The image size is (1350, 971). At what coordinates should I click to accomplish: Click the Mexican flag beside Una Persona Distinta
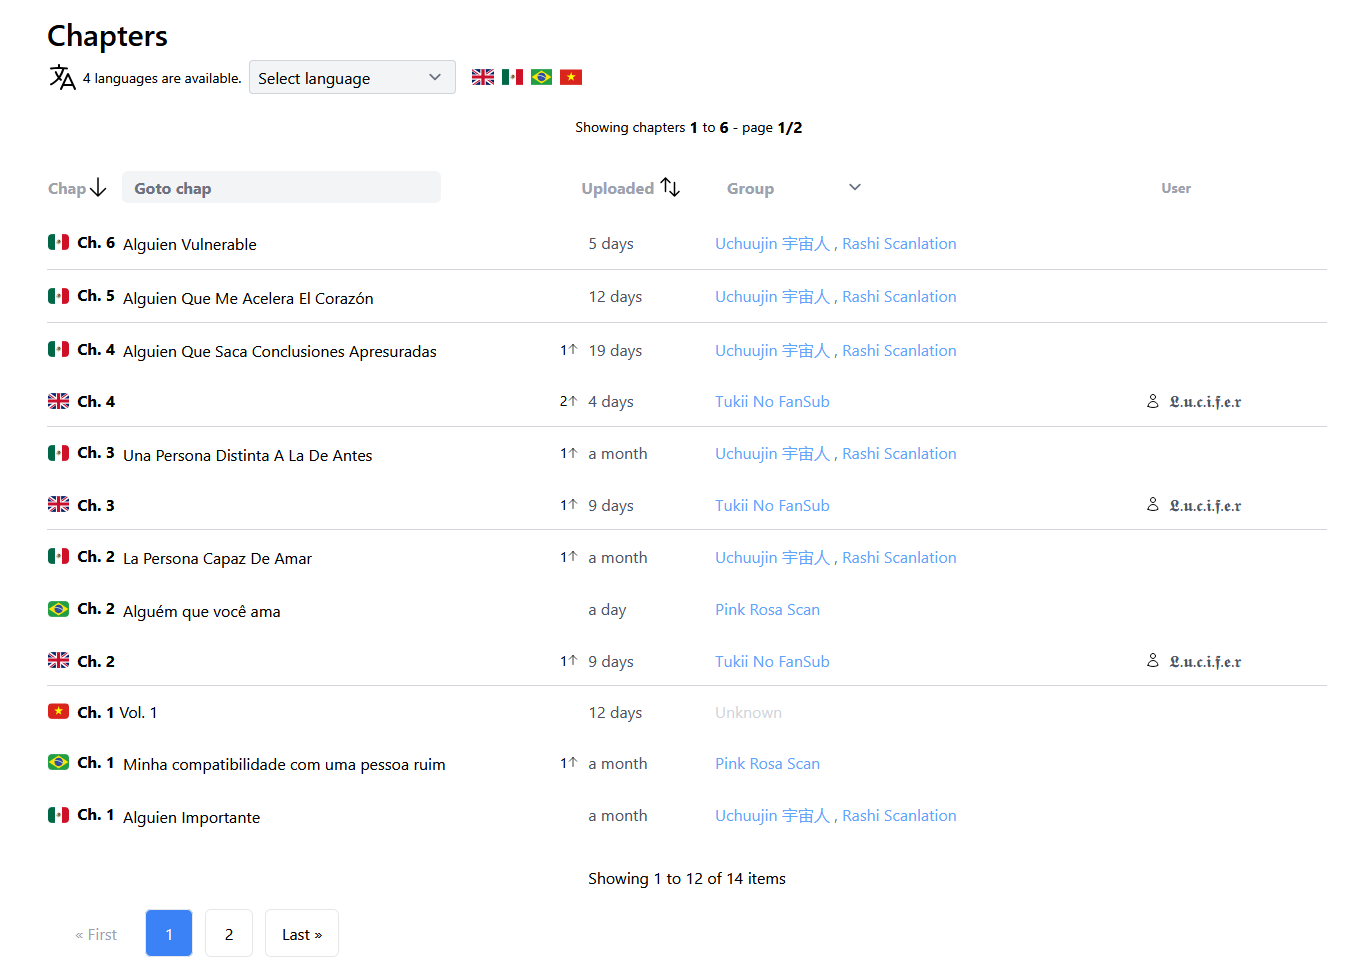coord(58,452)
